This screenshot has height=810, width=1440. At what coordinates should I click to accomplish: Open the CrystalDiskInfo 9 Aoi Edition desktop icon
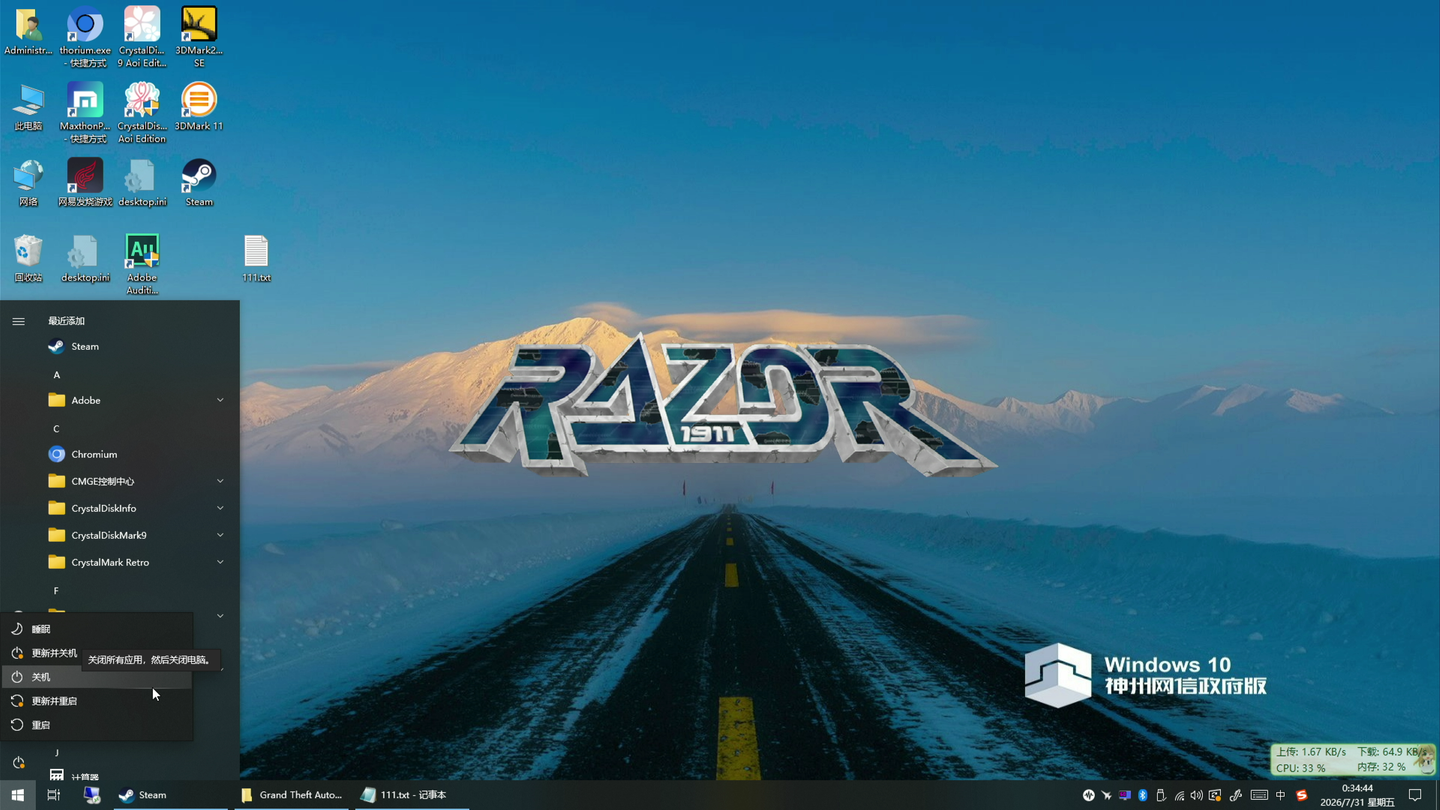point(142,37)
